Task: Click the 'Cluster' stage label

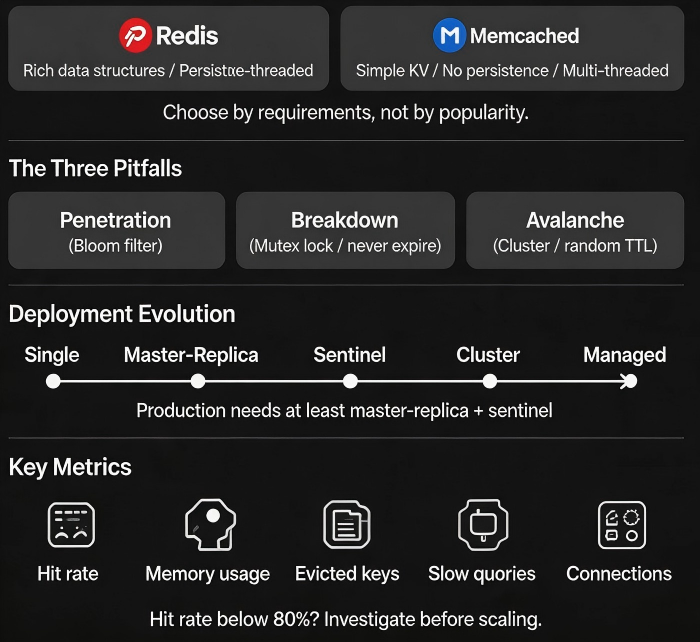Action: [488, 355]
